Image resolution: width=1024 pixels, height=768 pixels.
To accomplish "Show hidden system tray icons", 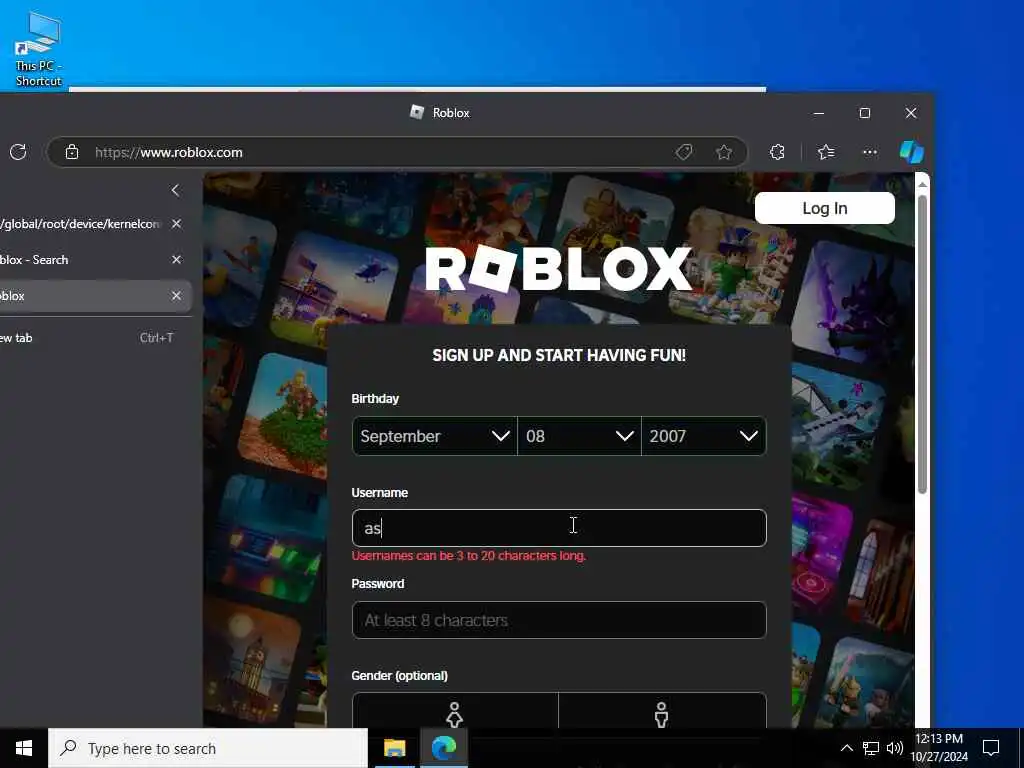I will tap(846, 748).
